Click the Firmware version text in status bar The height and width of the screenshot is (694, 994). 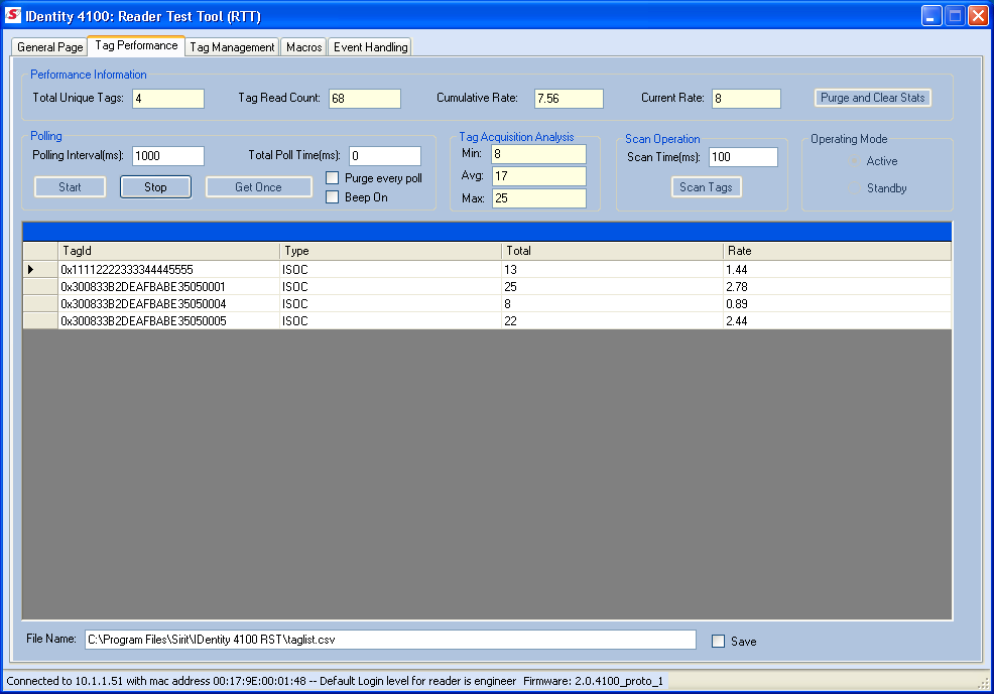click(x=593, y=681)
